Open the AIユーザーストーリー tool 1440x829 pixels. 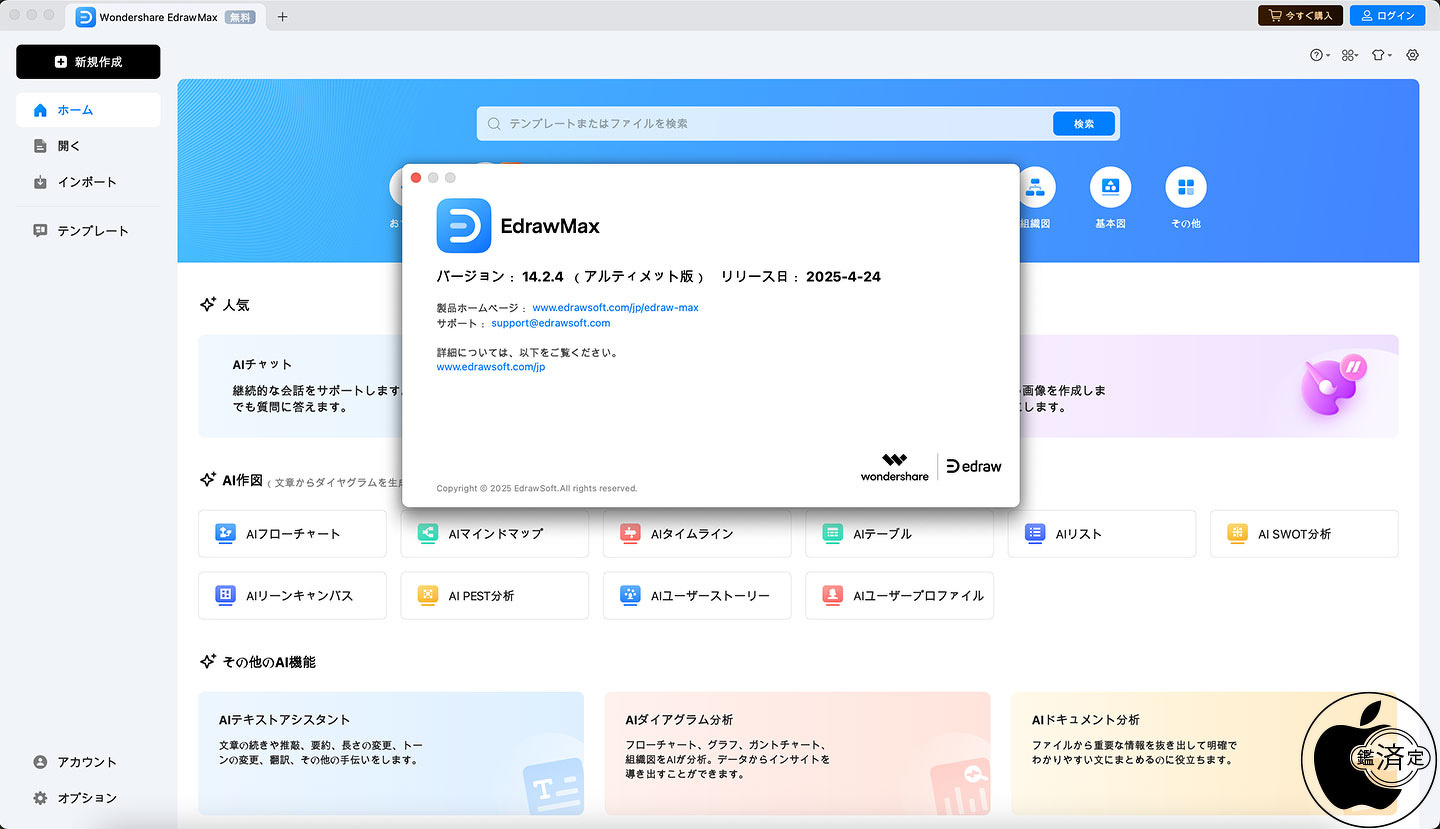697,596
